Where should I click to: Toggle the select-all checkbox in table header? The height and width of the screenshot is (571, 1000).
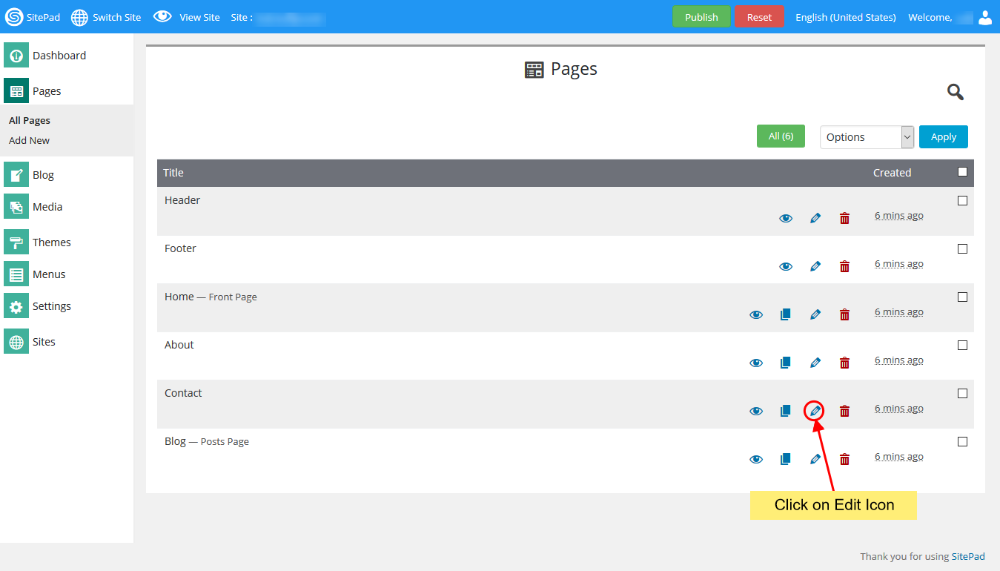(x=962, y=172)
